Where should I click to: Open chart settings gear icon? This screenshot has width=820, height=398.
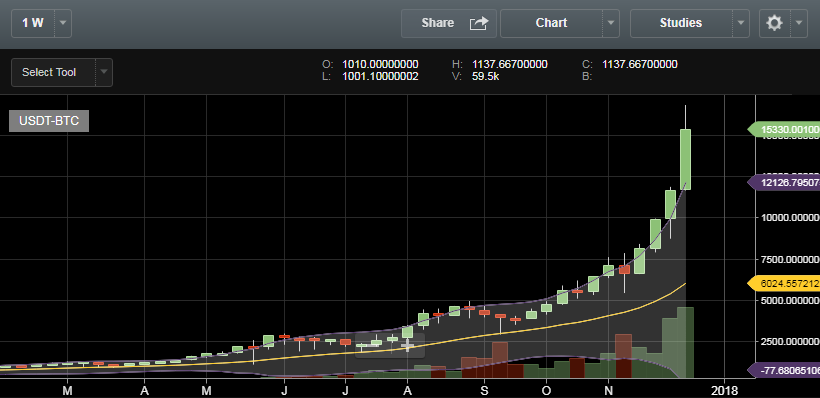pyautogui.click(x=774, y=23)
